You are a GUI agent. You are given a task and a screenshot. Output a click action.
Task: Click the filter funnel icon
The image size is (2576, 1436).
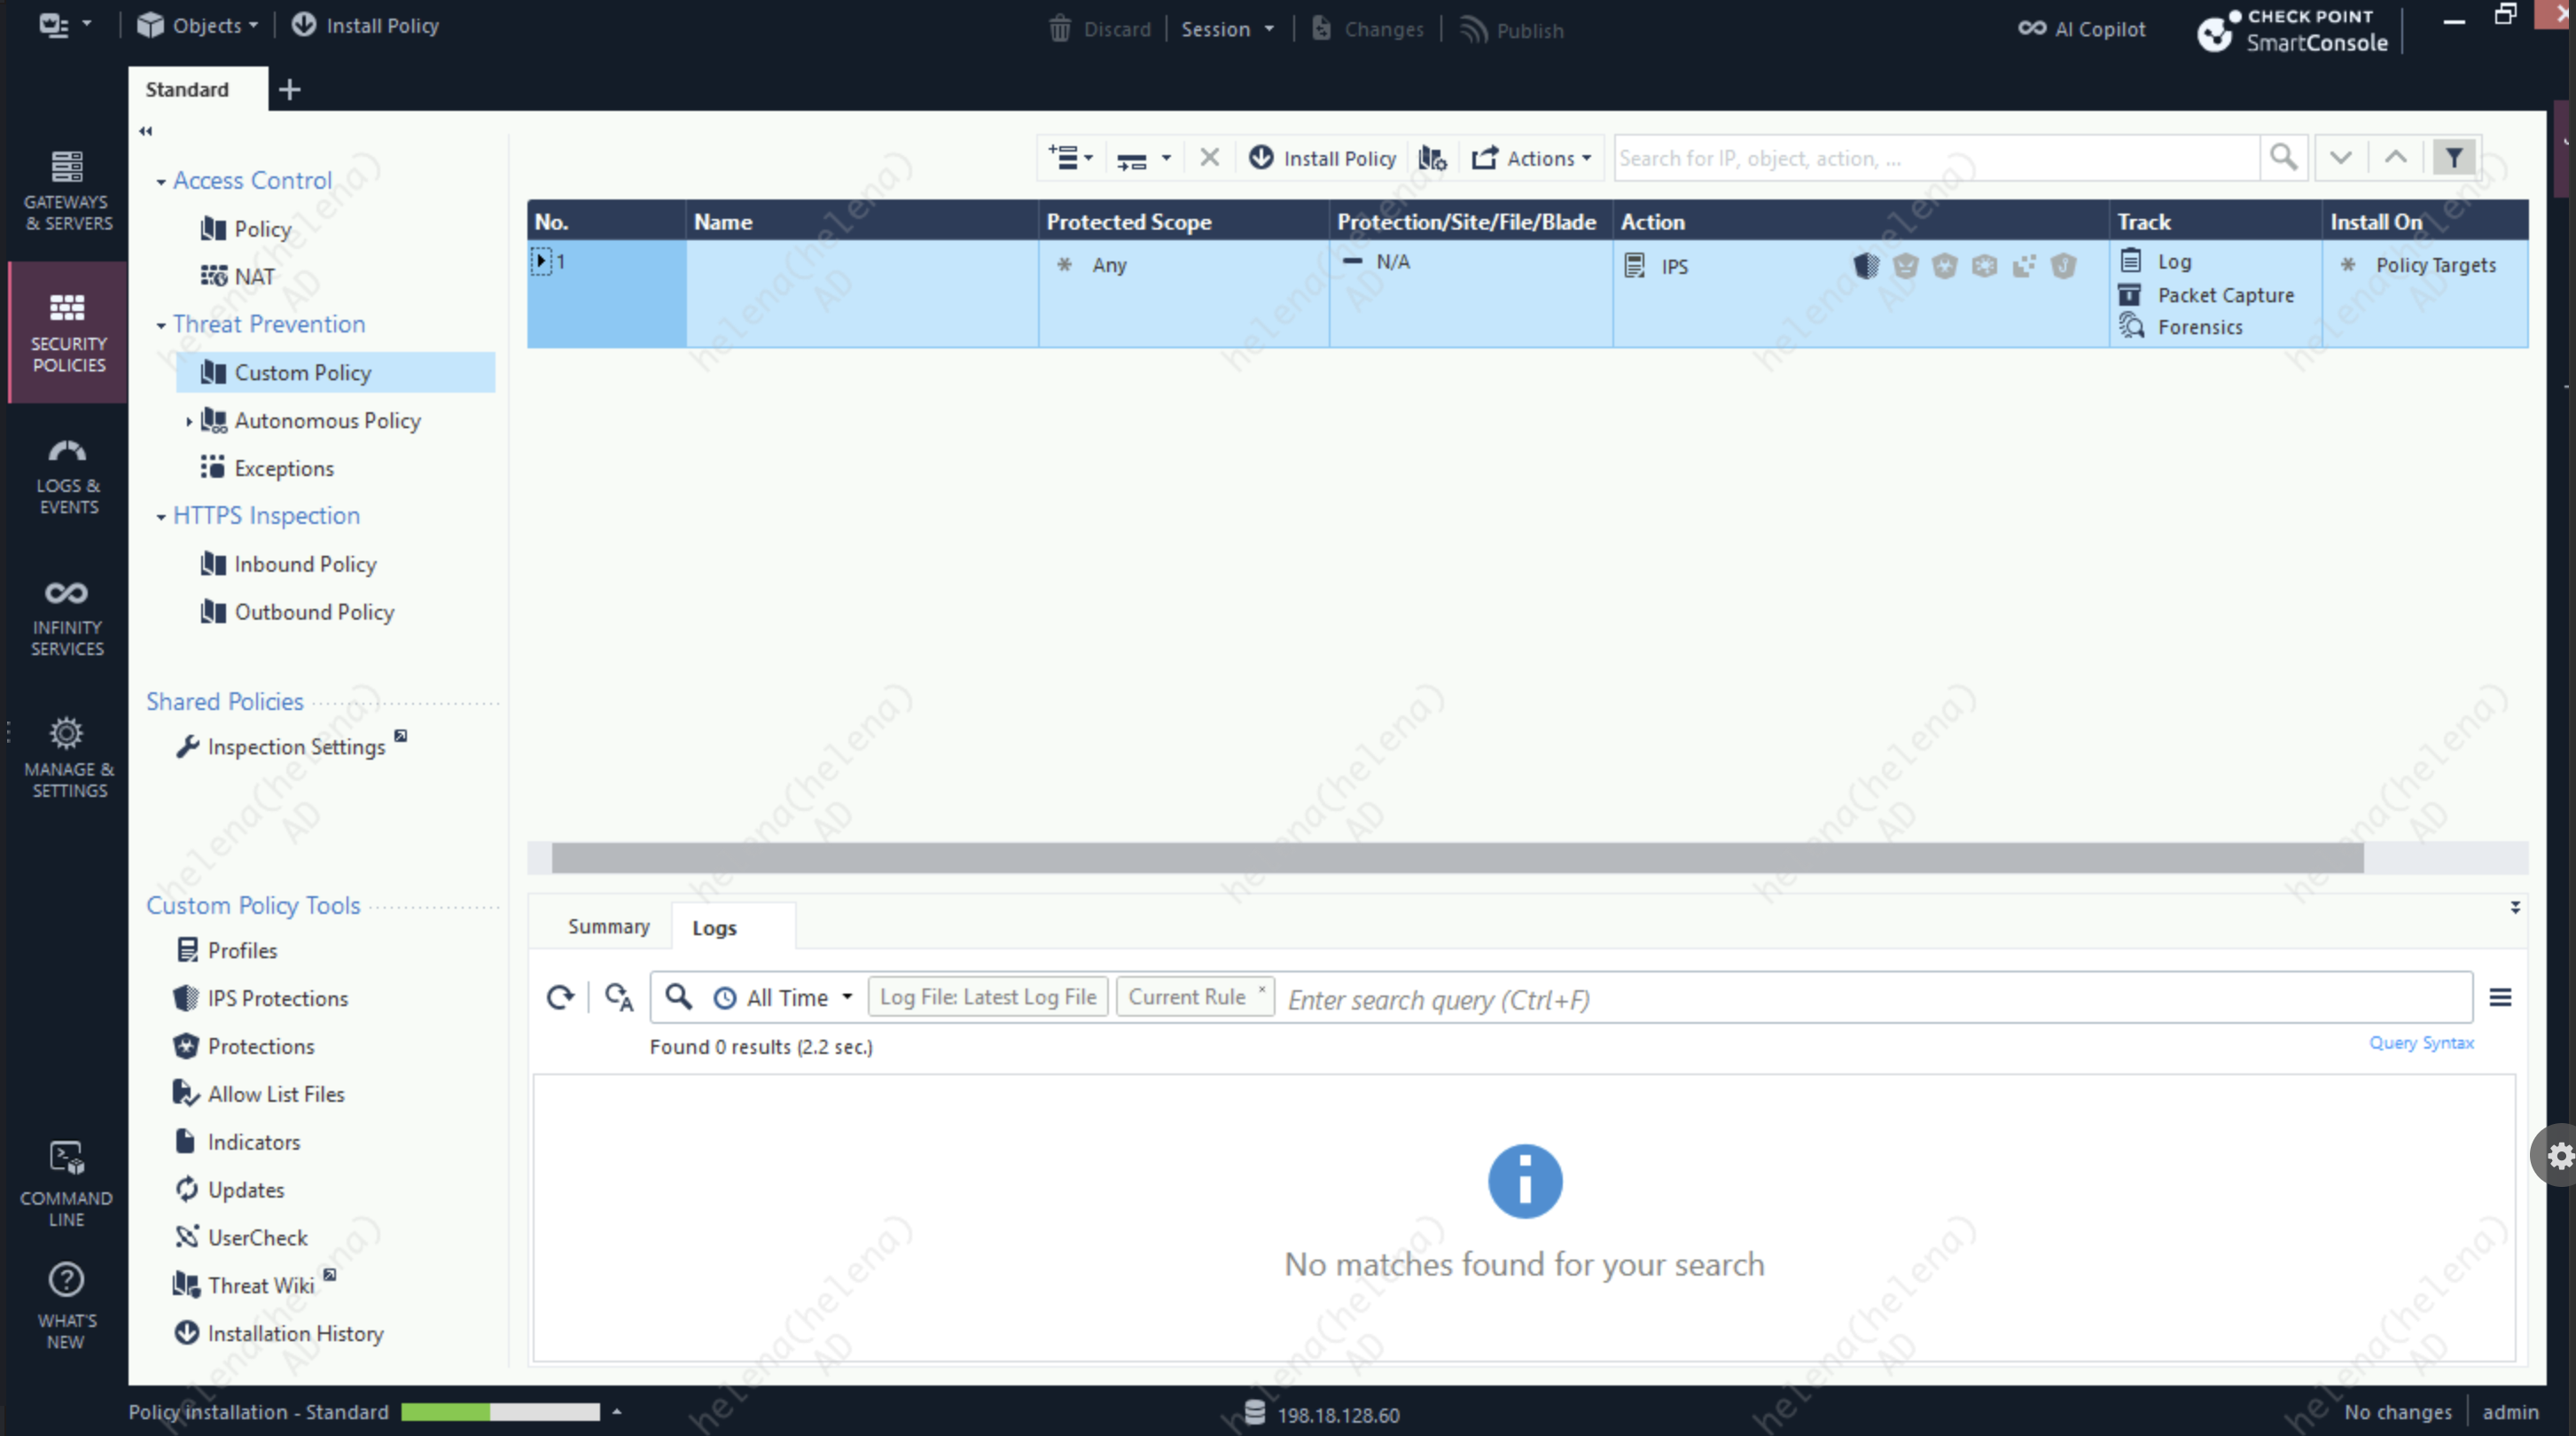coord(2454,157)
